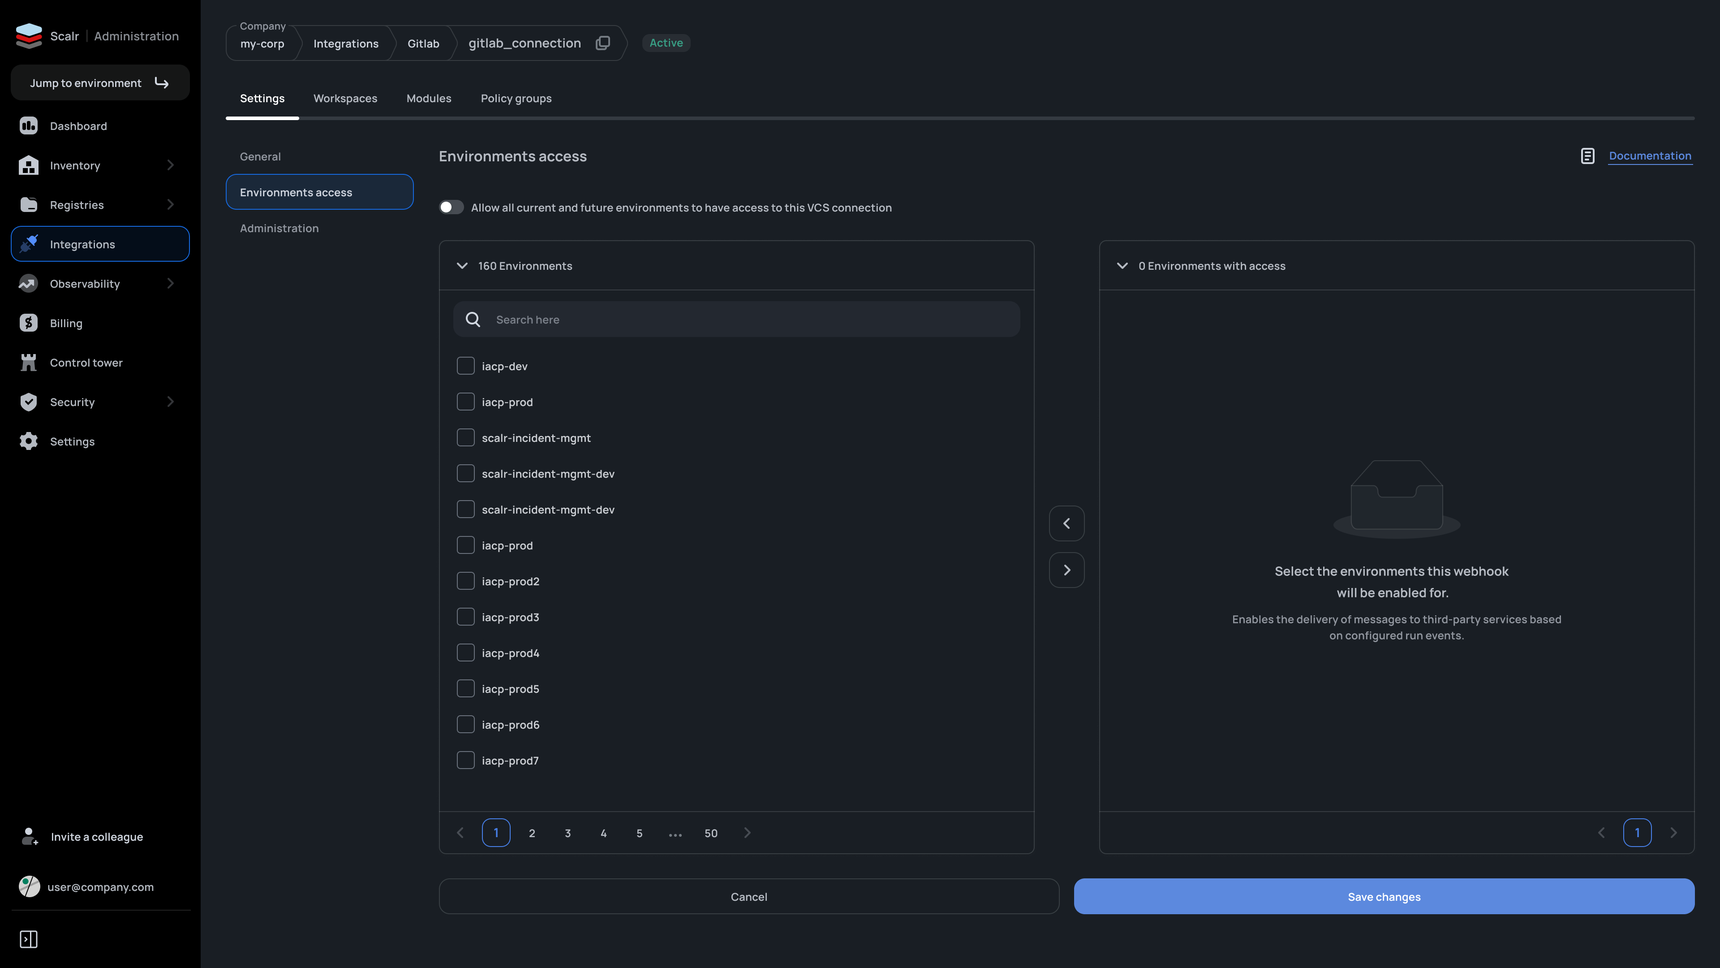Image resolution: width=1720 pixels, height=968 pixels.
Task: Copy gitlab_connection name with copy icon
Action: (603, 43)
